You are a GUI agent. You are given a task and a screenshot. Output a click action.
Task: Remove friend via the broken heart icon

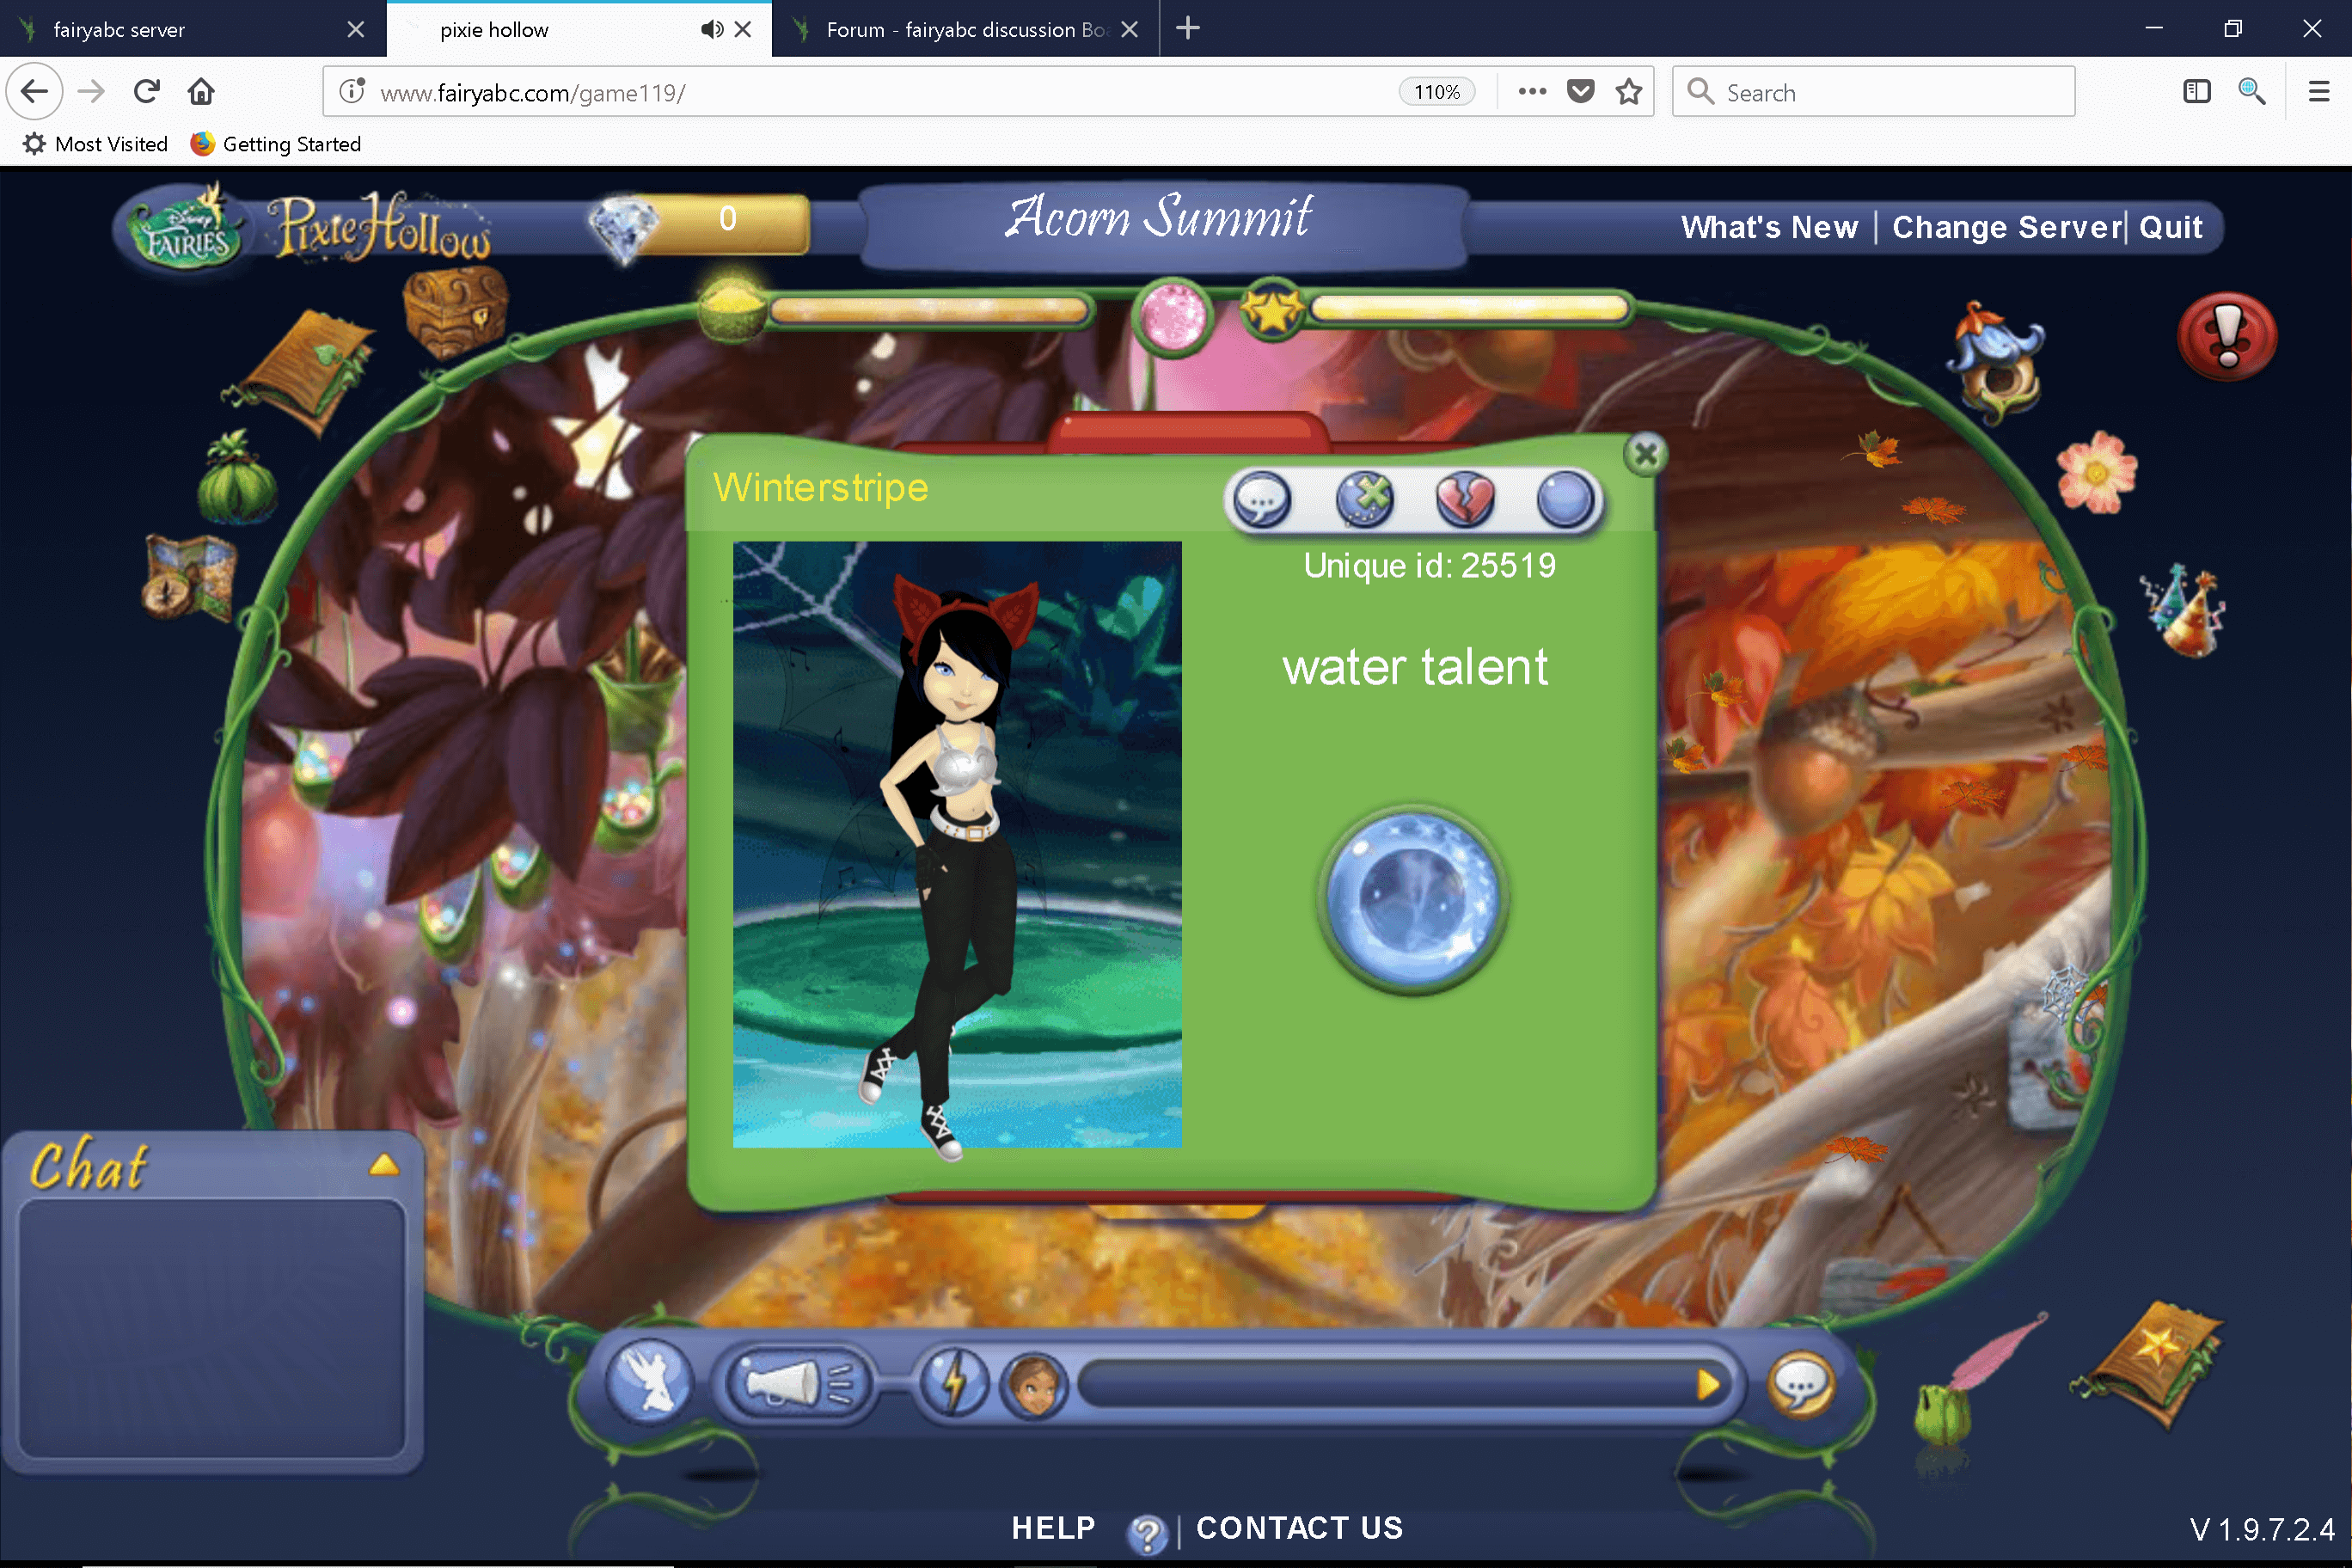[x=1464, y=500]
